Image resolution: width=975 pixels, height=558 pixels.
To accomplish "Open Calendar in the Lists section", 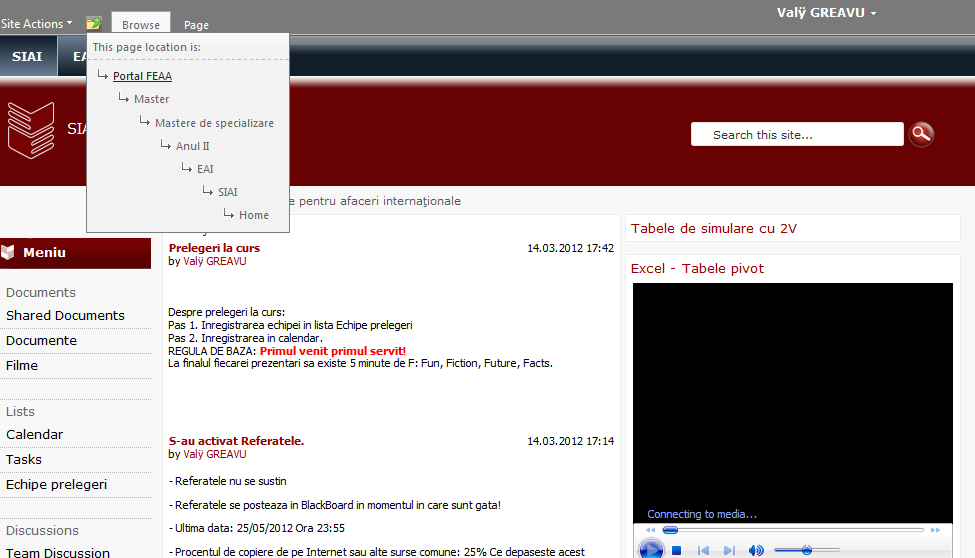I will pos(34,434).
